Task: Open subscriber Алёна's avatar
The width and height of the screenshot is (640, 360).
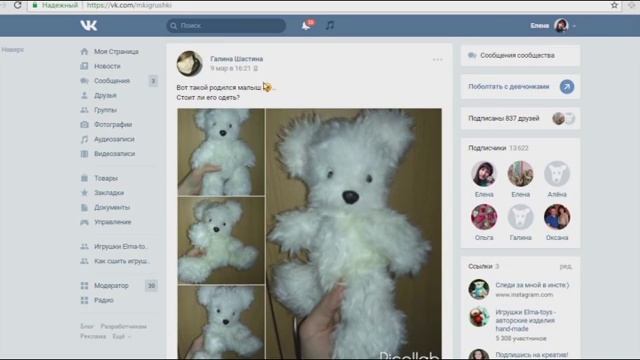Action: click(x=557, y=174)
